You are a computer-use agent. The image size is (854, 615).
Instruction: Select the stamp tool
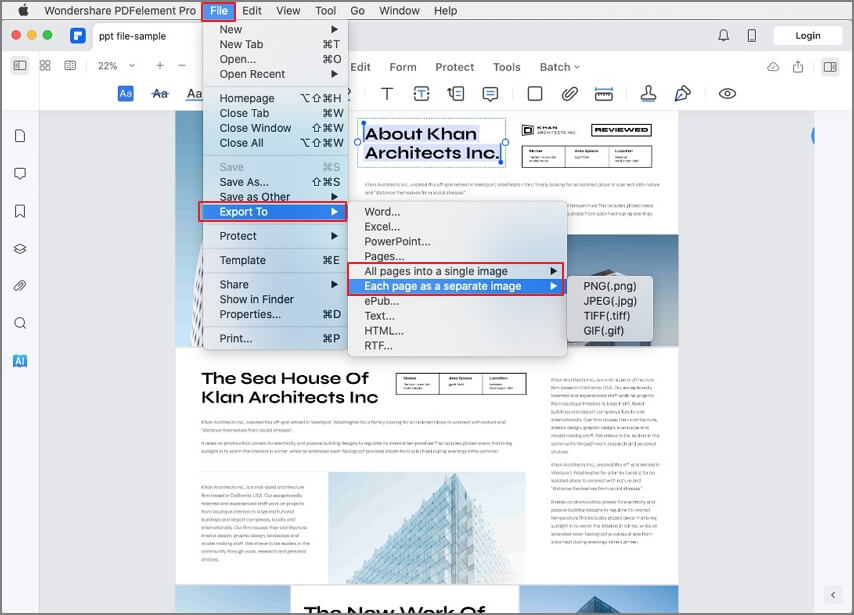click(x=648, y=94)
